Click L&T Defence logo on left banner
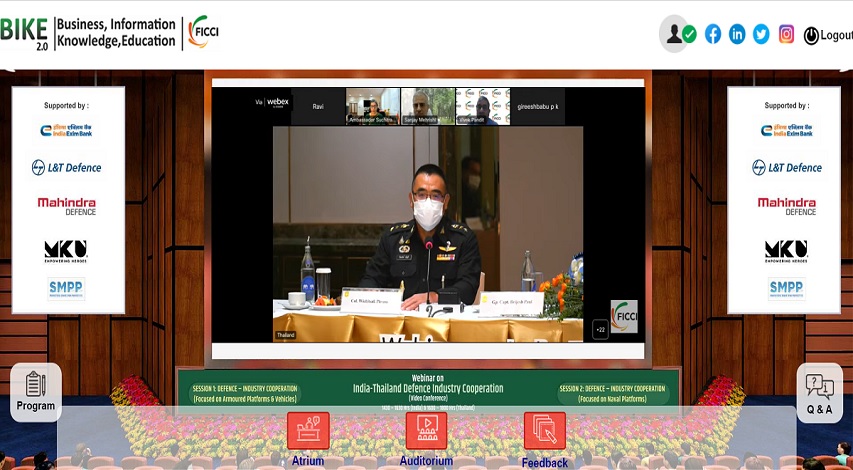Screen dimensions: 853x470 (66, 168)
